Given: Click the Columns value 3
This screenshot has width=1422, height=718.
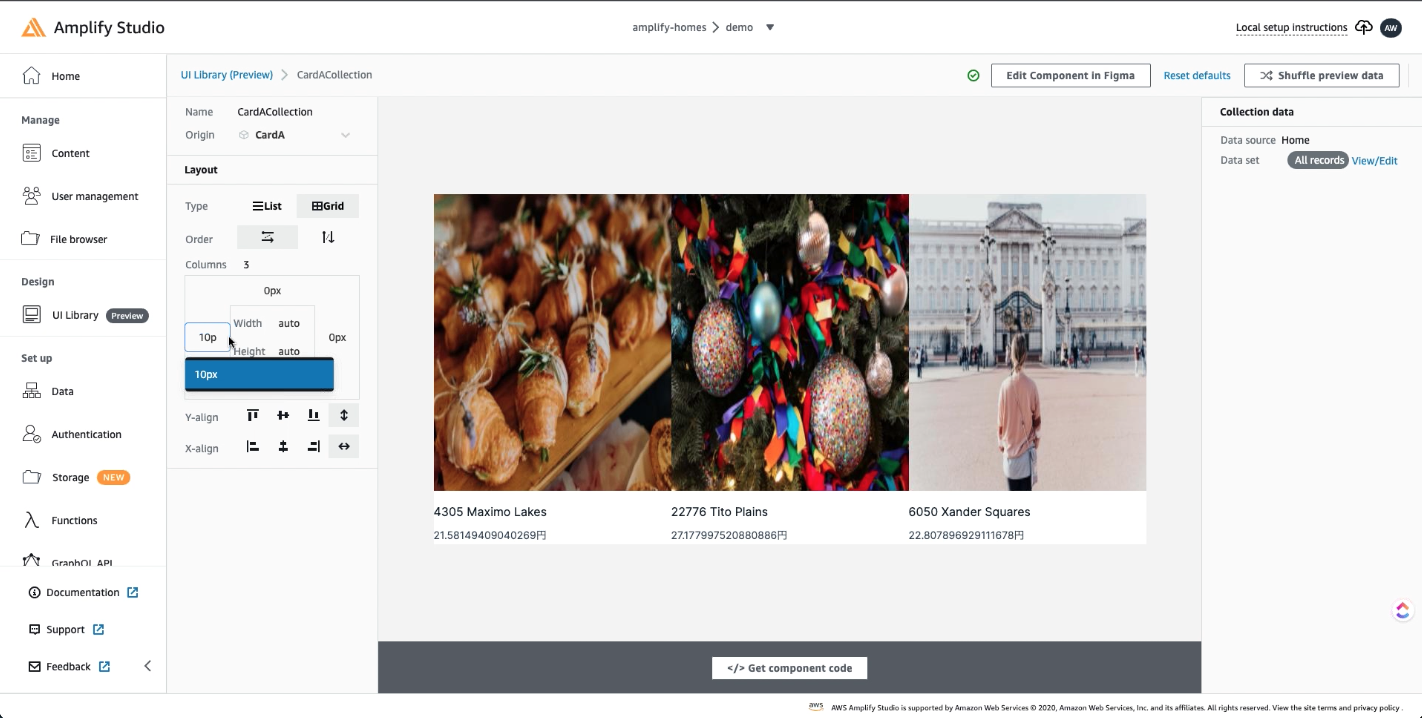Looking at the screenshot, I should pyautogui.click(x=246, y=265).
